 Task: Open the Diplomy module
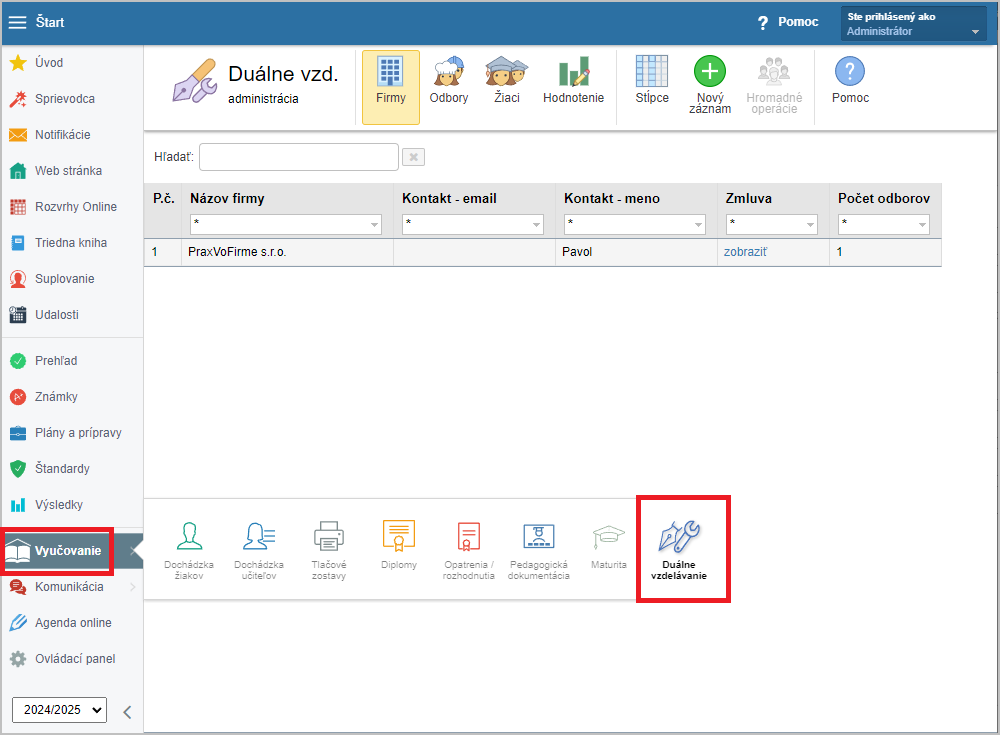(x=399, y=546)
